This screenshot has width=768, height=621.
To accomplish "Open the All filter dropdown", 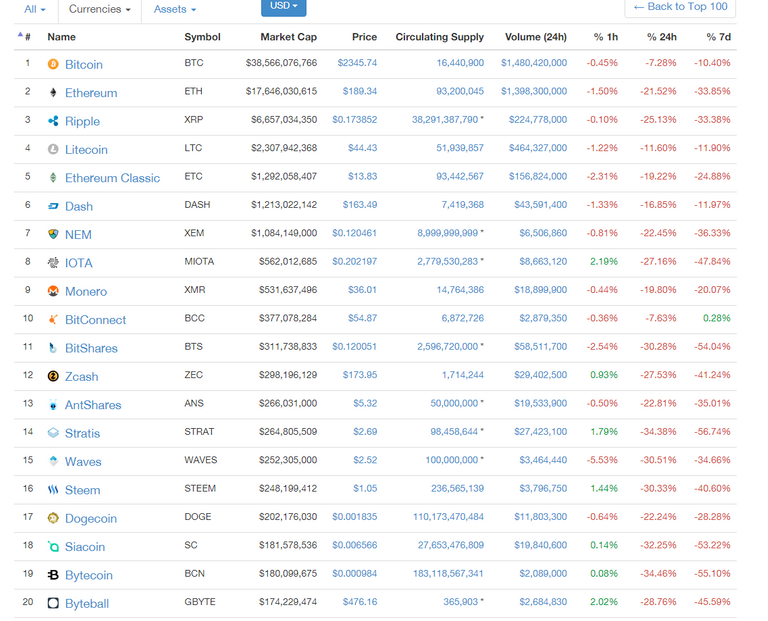I will click(x=35, y=9).
